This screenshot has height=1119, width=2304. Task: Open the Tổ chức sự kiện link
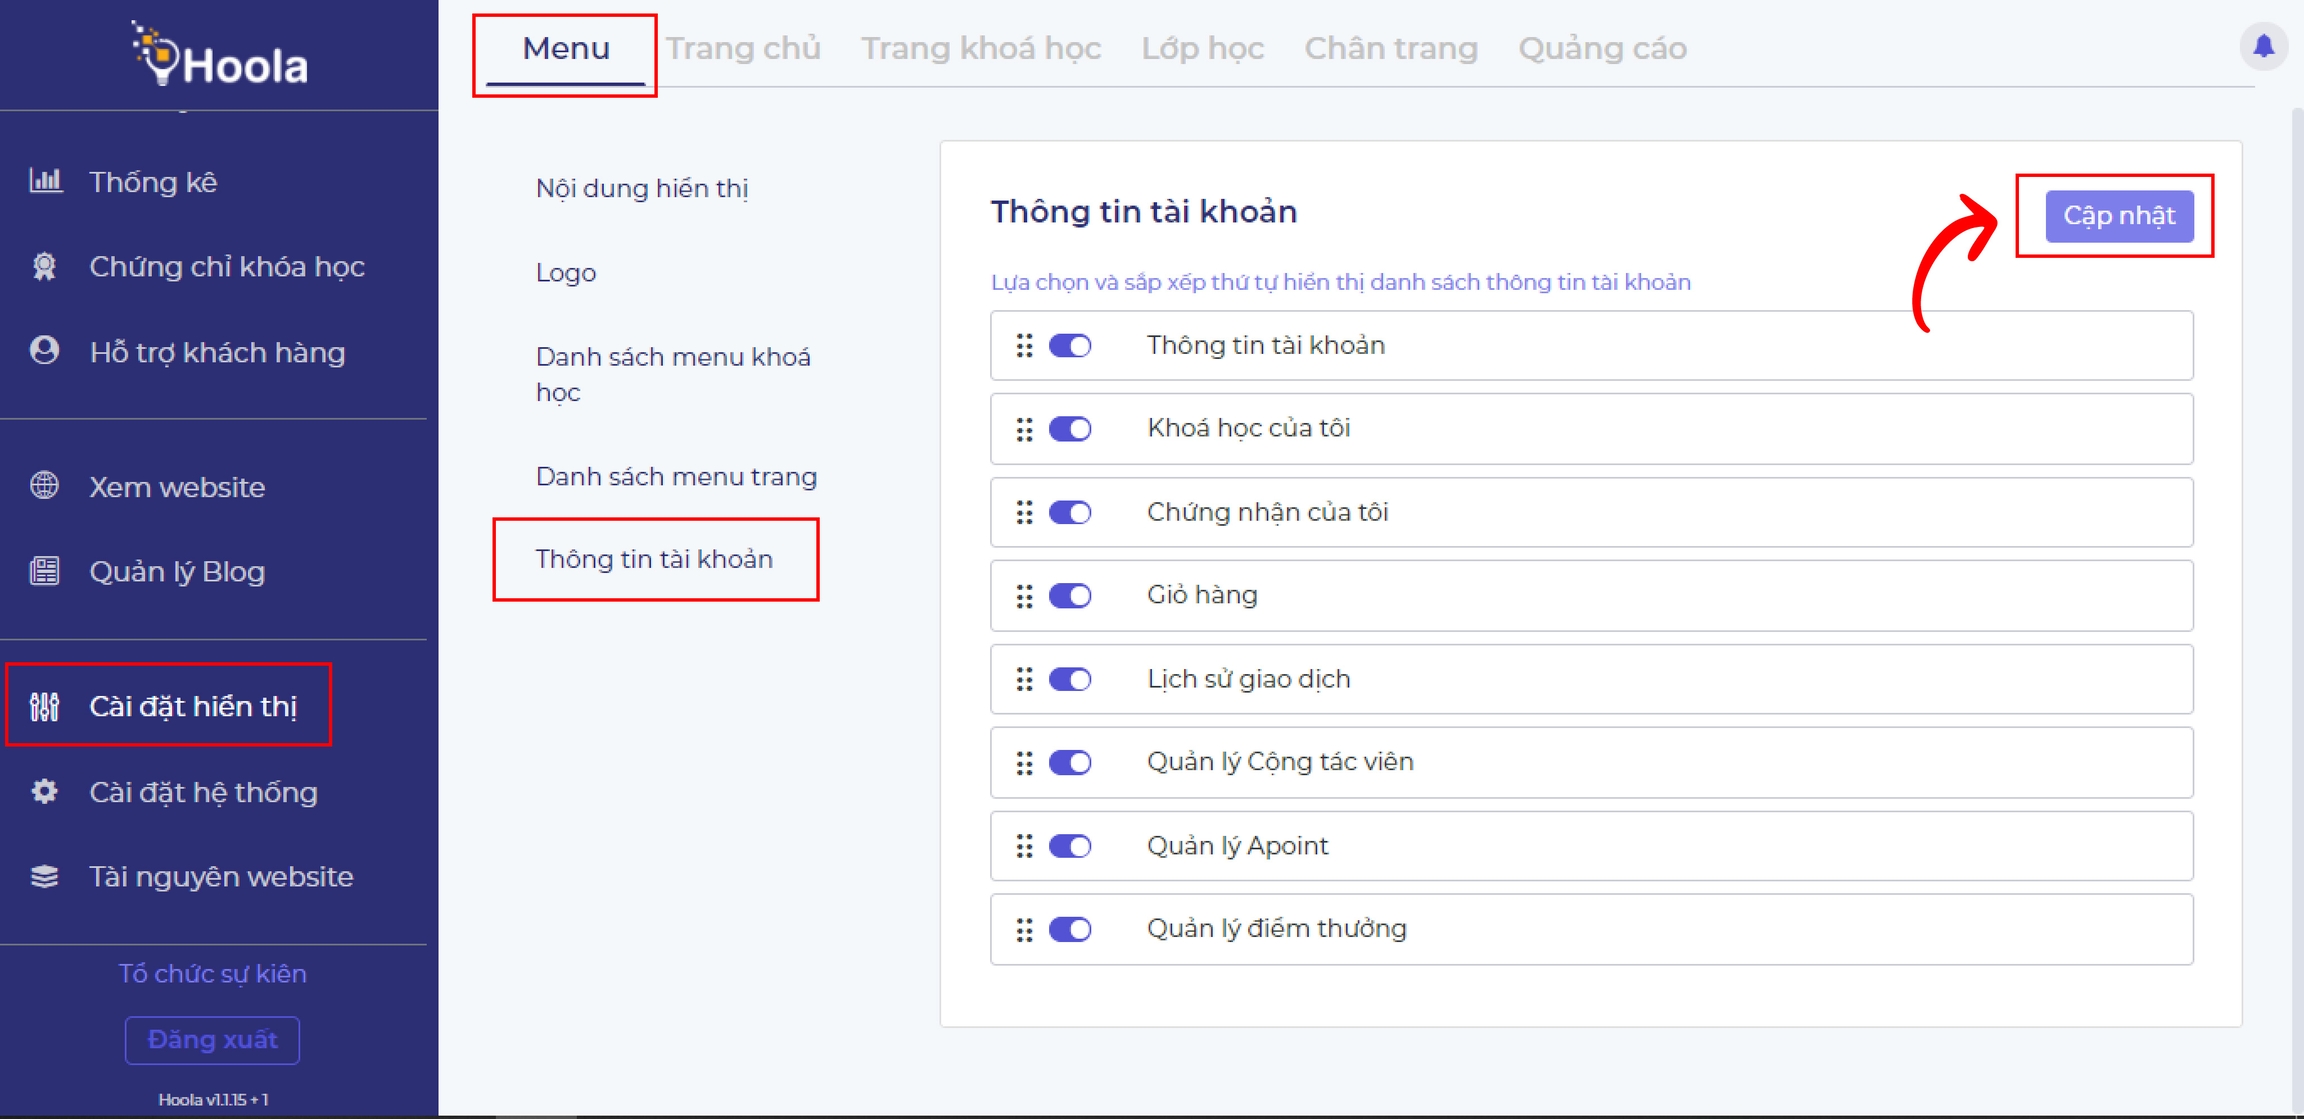tap(212, 973)
